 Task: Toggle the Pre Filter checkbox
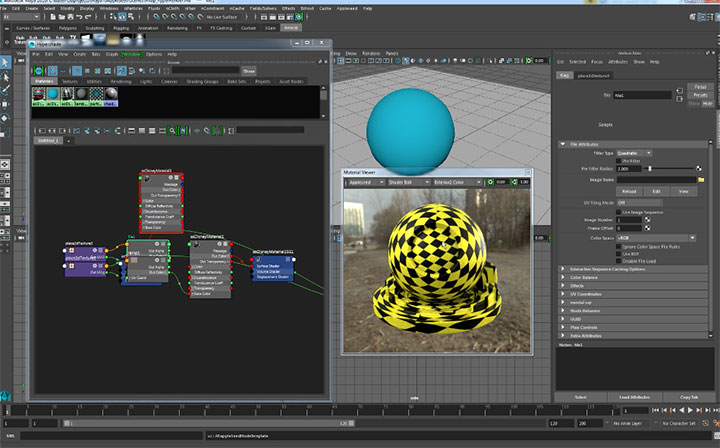[619, 161]
